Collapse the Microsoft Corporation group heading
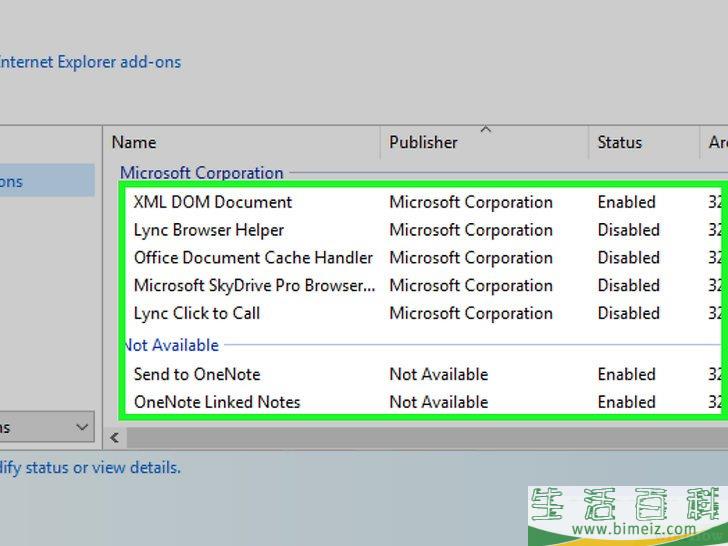 tap(202, 173)
